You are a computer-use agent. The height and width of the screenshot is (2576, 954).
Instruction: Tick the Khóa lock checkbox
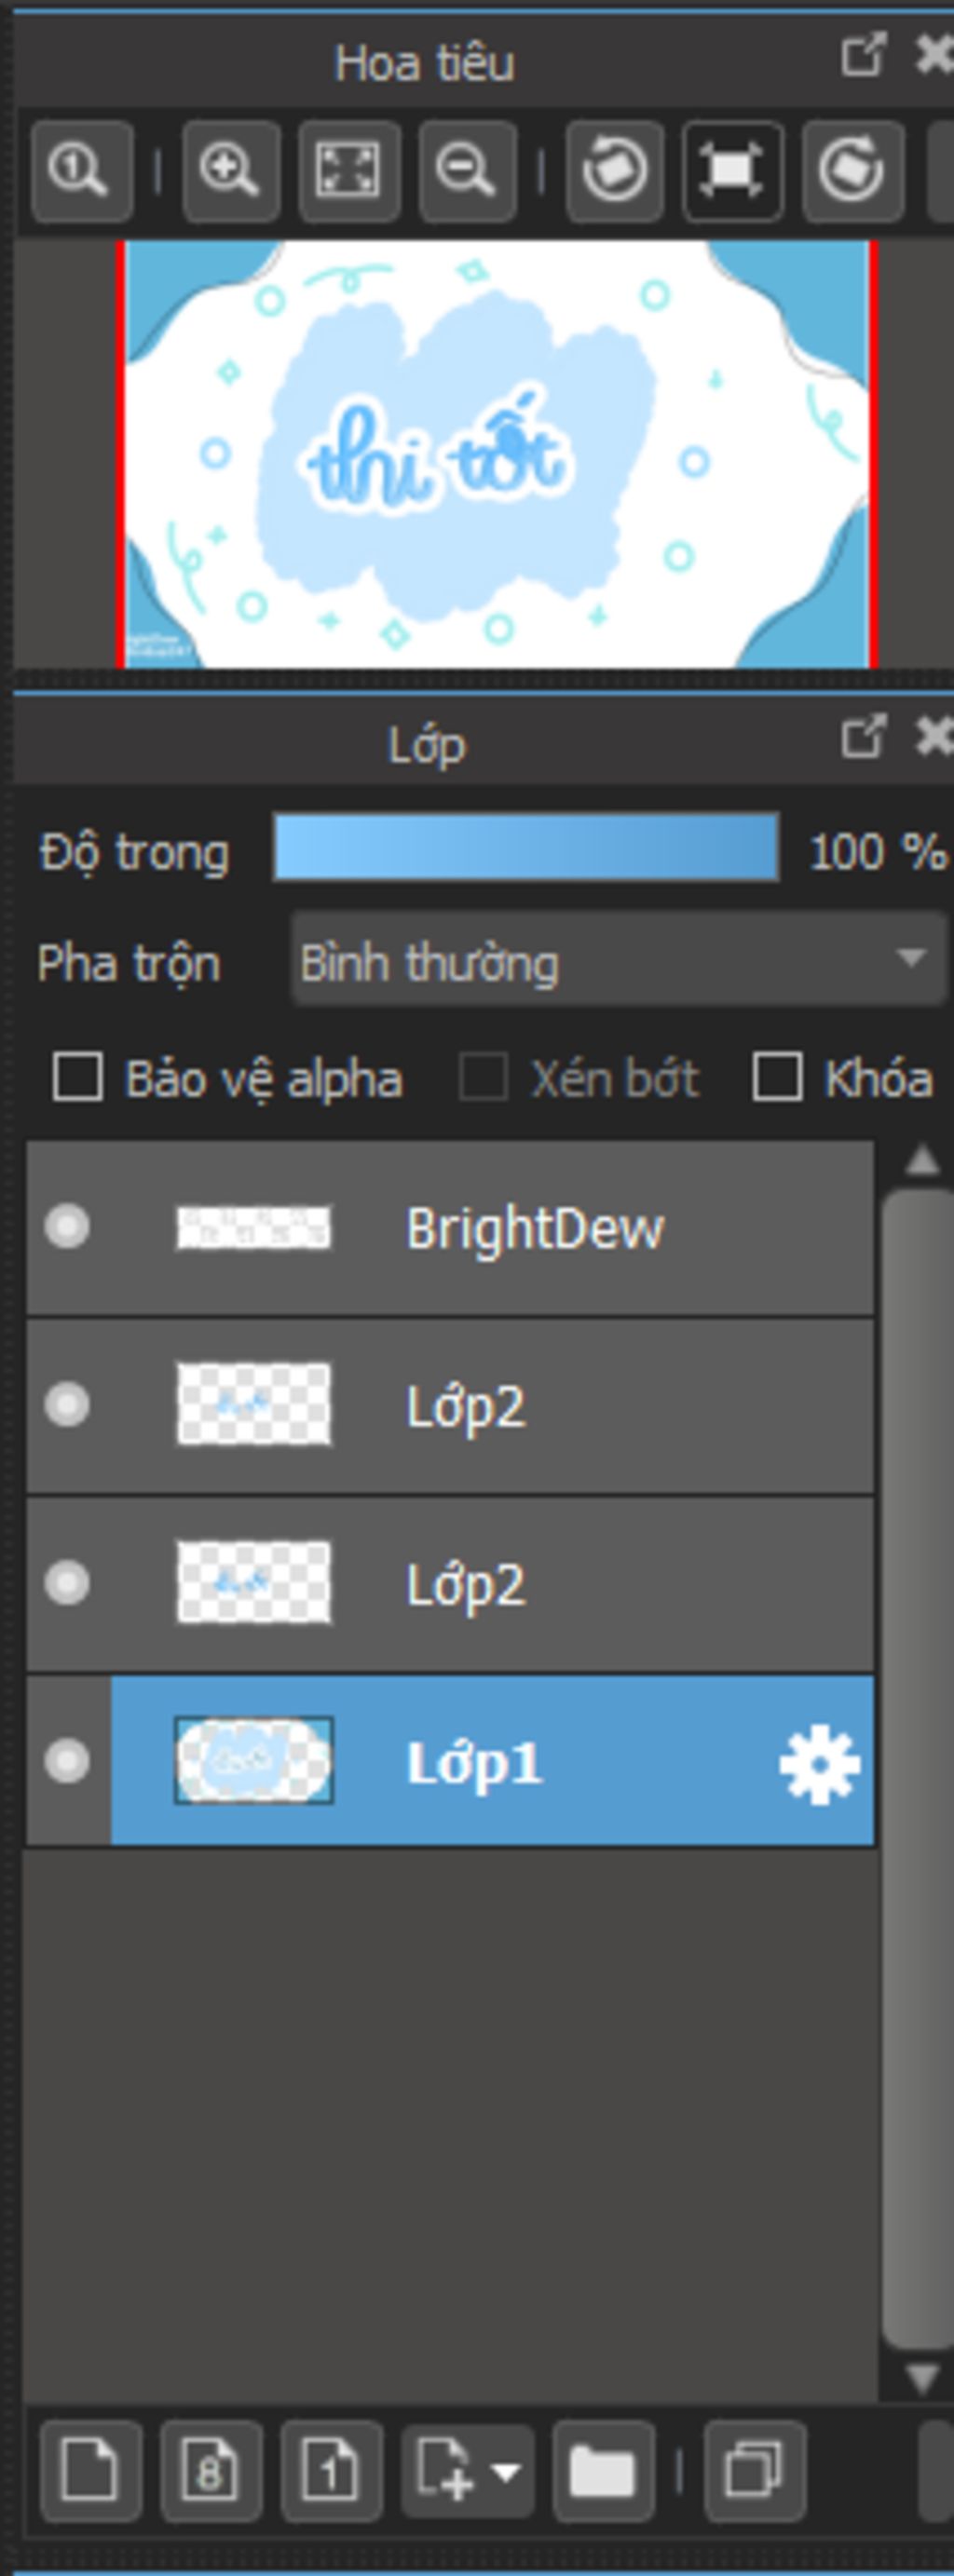777,1077
